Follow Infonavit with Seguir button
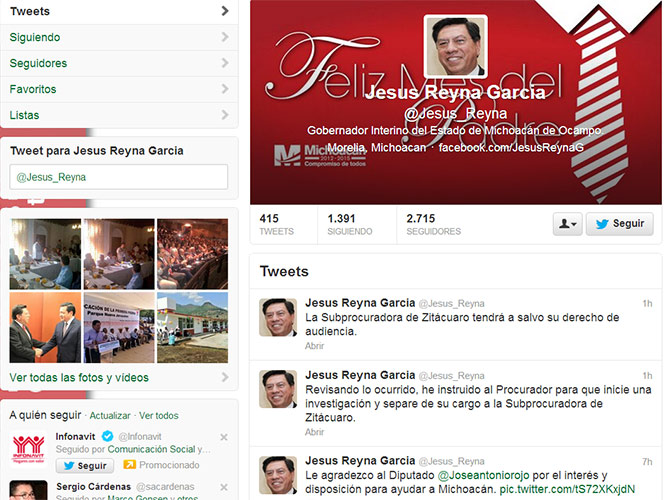 tap(85, 466)
